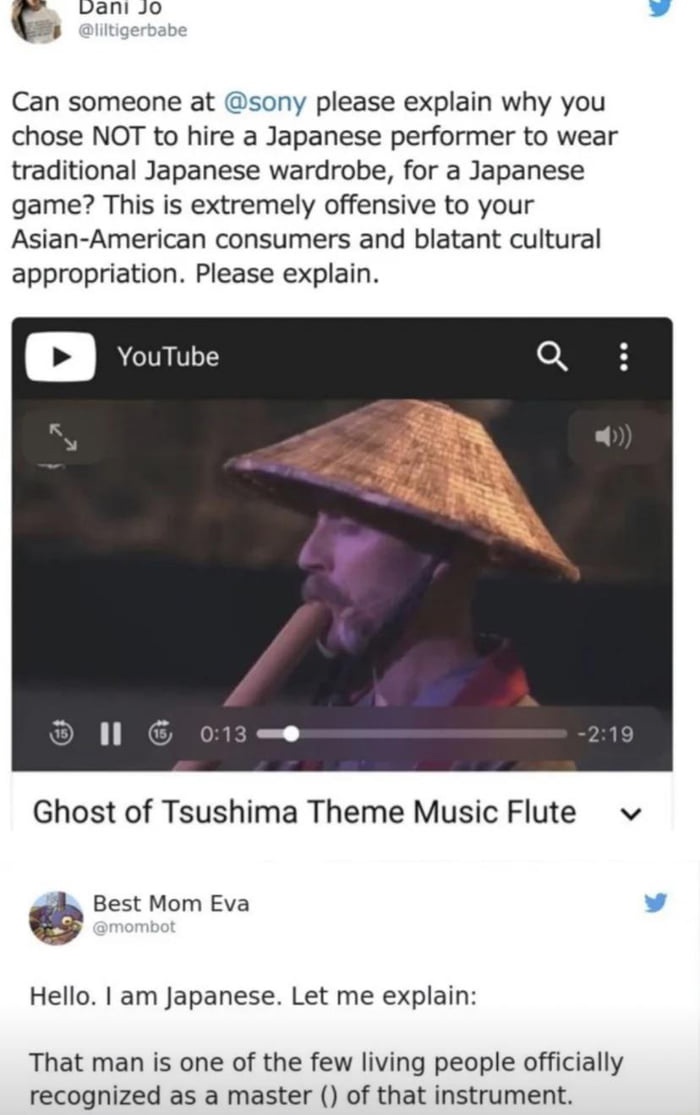Open Dani Jo's profile avatar
This screenshot has width=700, height=1115.
(x=36, y=22)
